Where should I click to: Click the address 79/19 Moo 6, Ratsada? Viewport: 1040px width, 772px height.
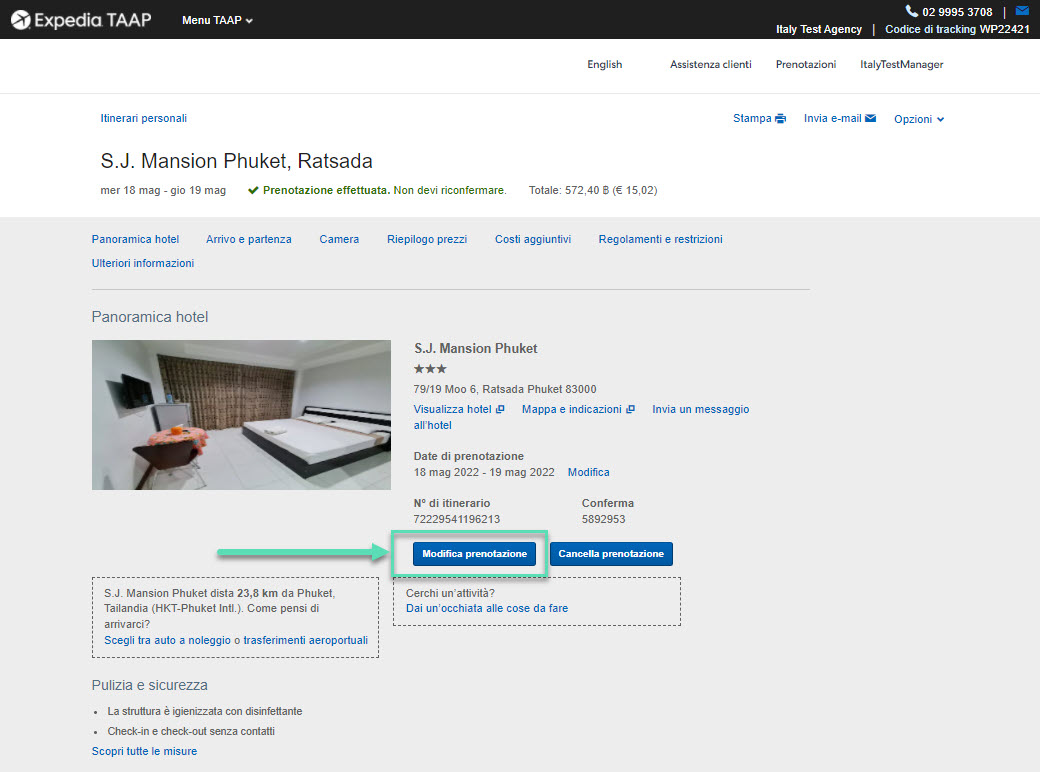click(505, 389)
